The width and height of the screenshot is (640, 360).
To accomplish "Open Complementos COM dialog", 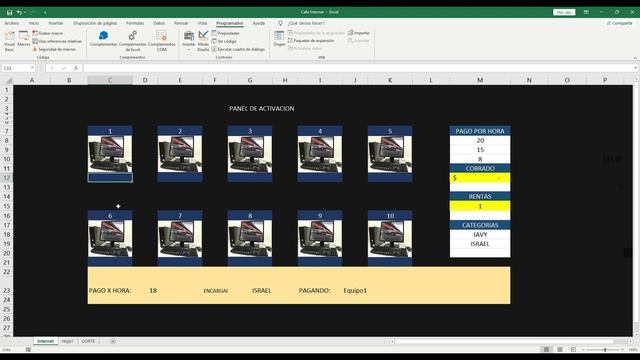I will [x=162, y=41].
